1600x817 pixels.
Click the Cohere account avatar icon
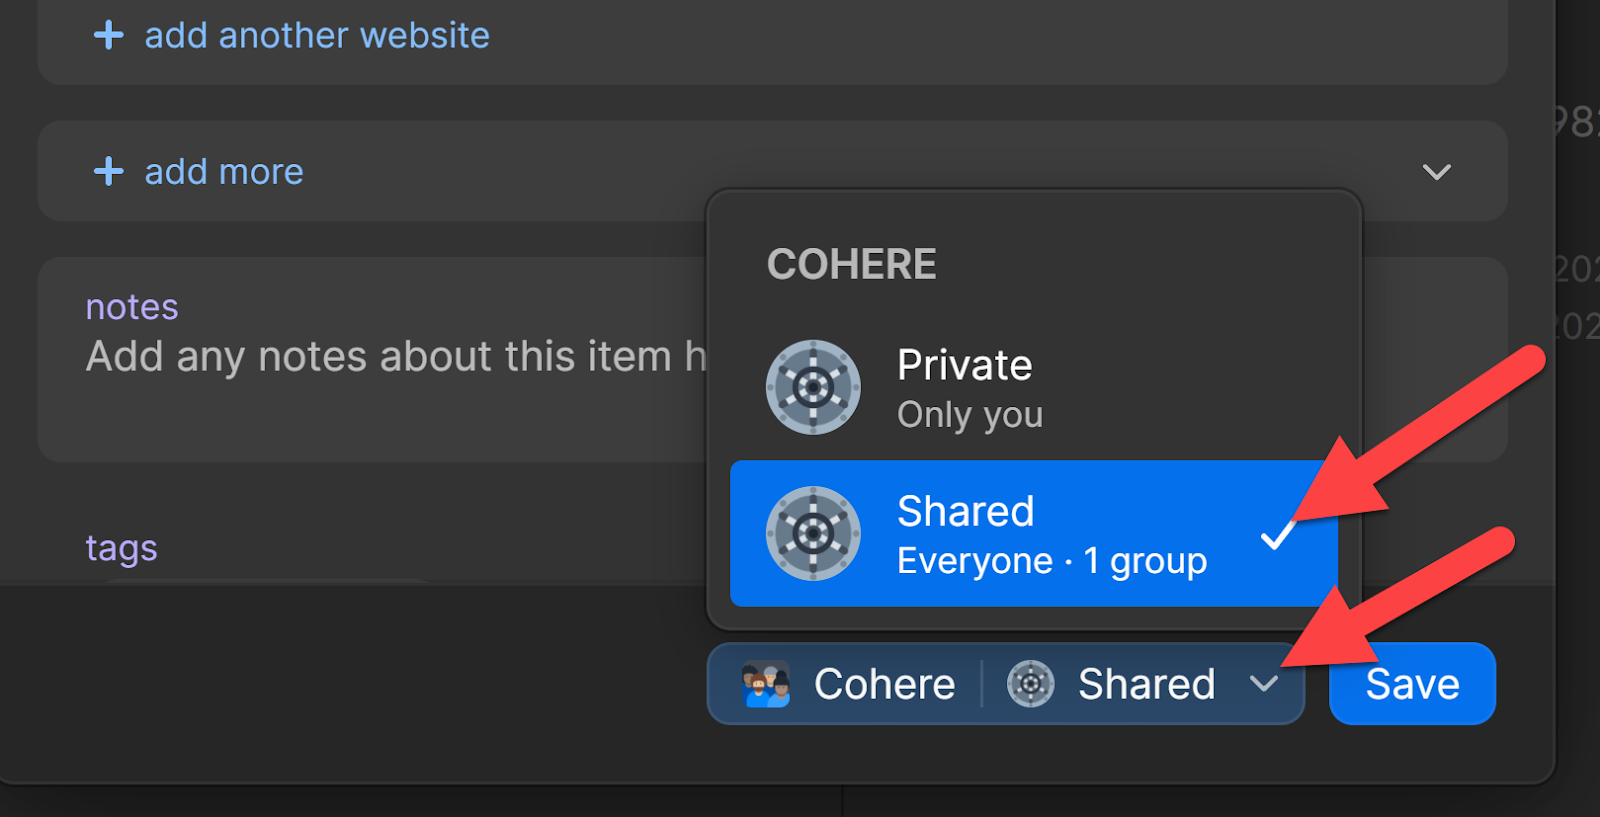766,684
